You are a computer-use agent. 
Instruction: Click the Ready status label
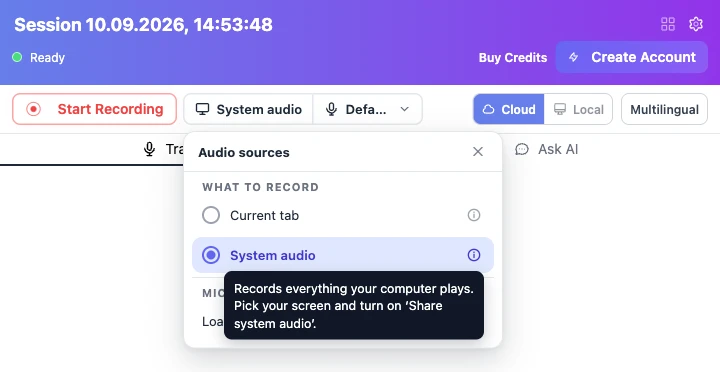47,58
